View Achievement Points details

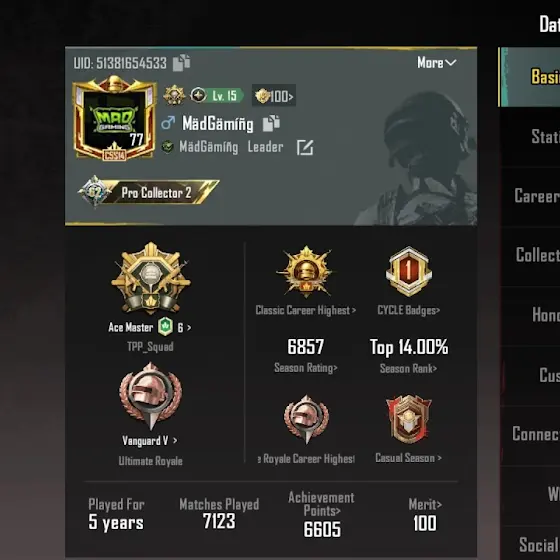point(322,515)
